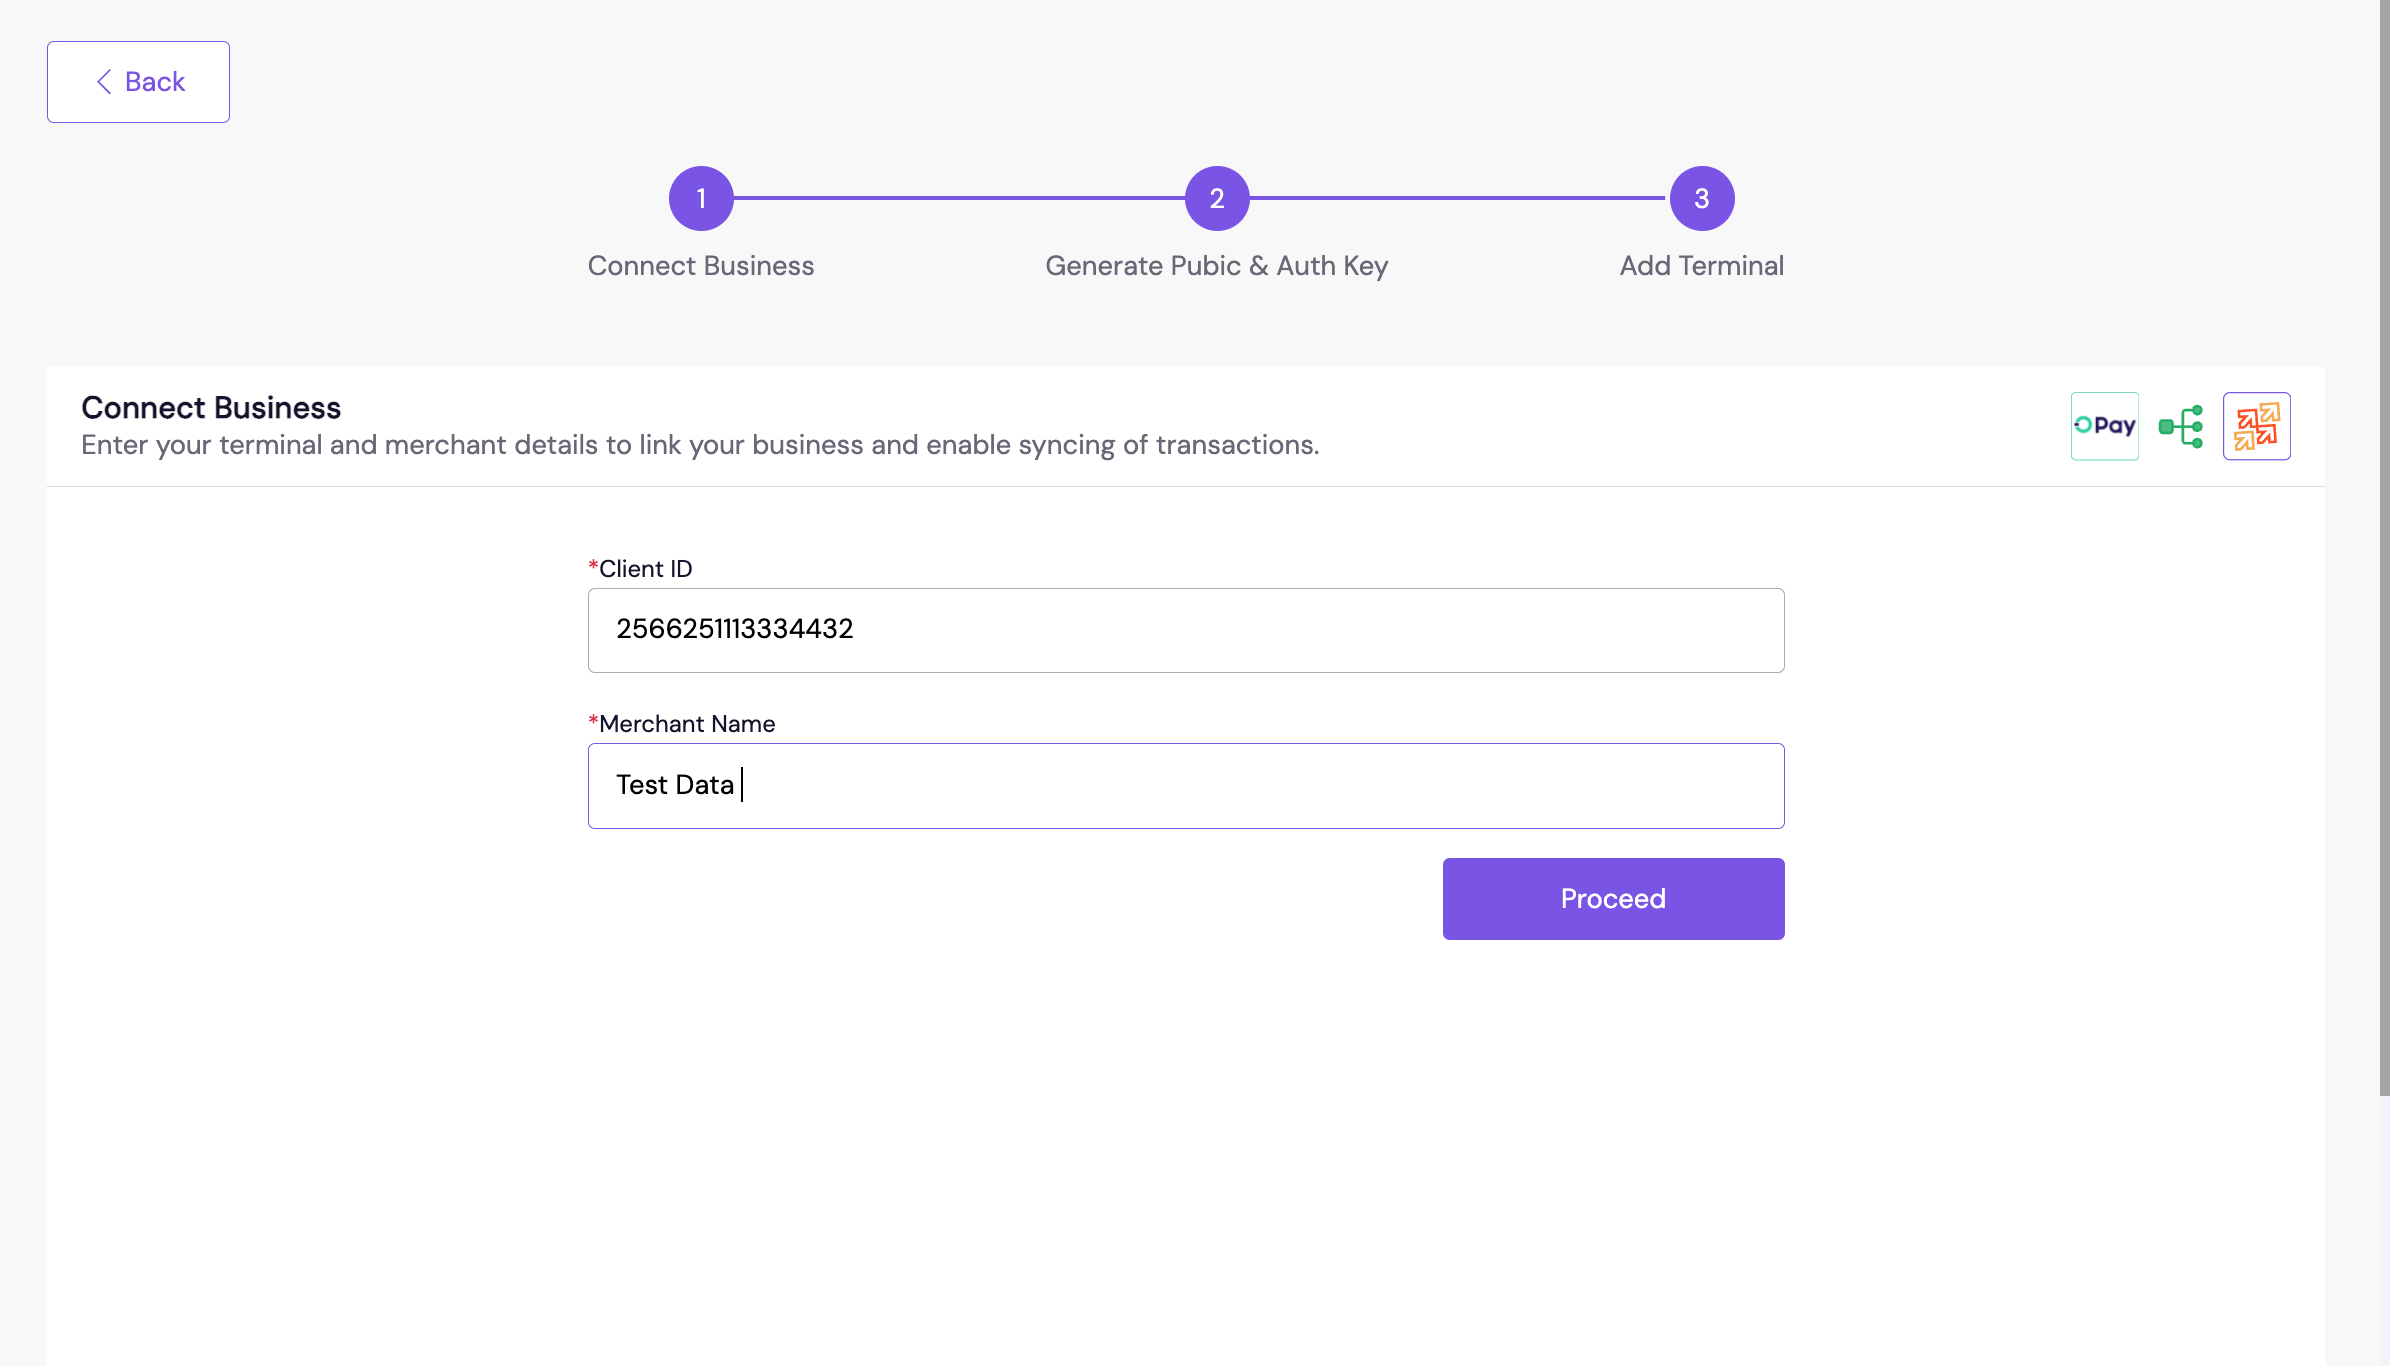Click the page's vertical scrollbar
Image resolution: width=2390 pixels, height=1366 pixels.
(2384, 548)
